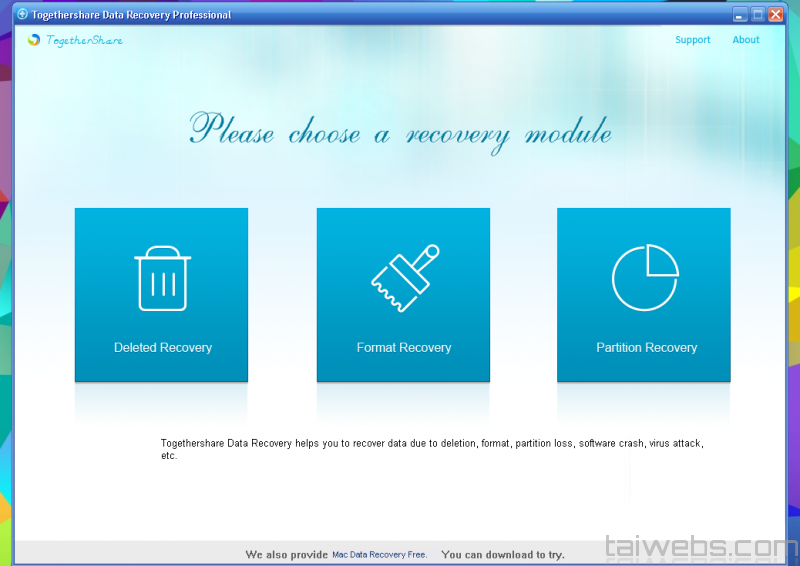Image resolution: width=800 pixels, height=566 pixels.
Task: Open the Support menu item
Action: click(x=692, y=40)
